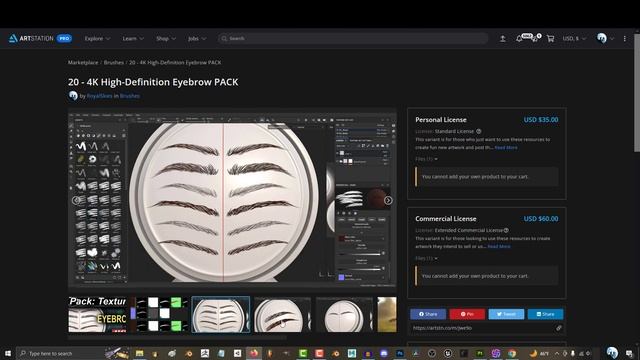Screen dimensions: 640x360
Task: Open the Windows notification center
Action: point(629,353)
